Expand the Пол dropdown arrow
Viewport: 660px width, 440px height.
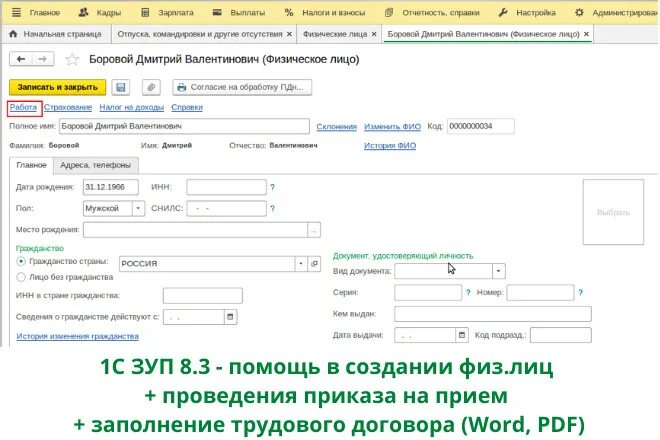138,208
